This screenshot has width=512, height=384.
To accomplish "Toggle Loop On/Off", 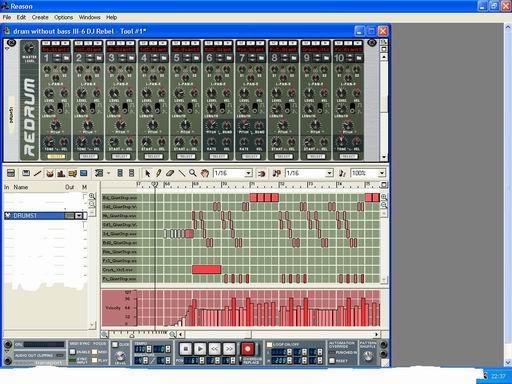I will (269, 345).
